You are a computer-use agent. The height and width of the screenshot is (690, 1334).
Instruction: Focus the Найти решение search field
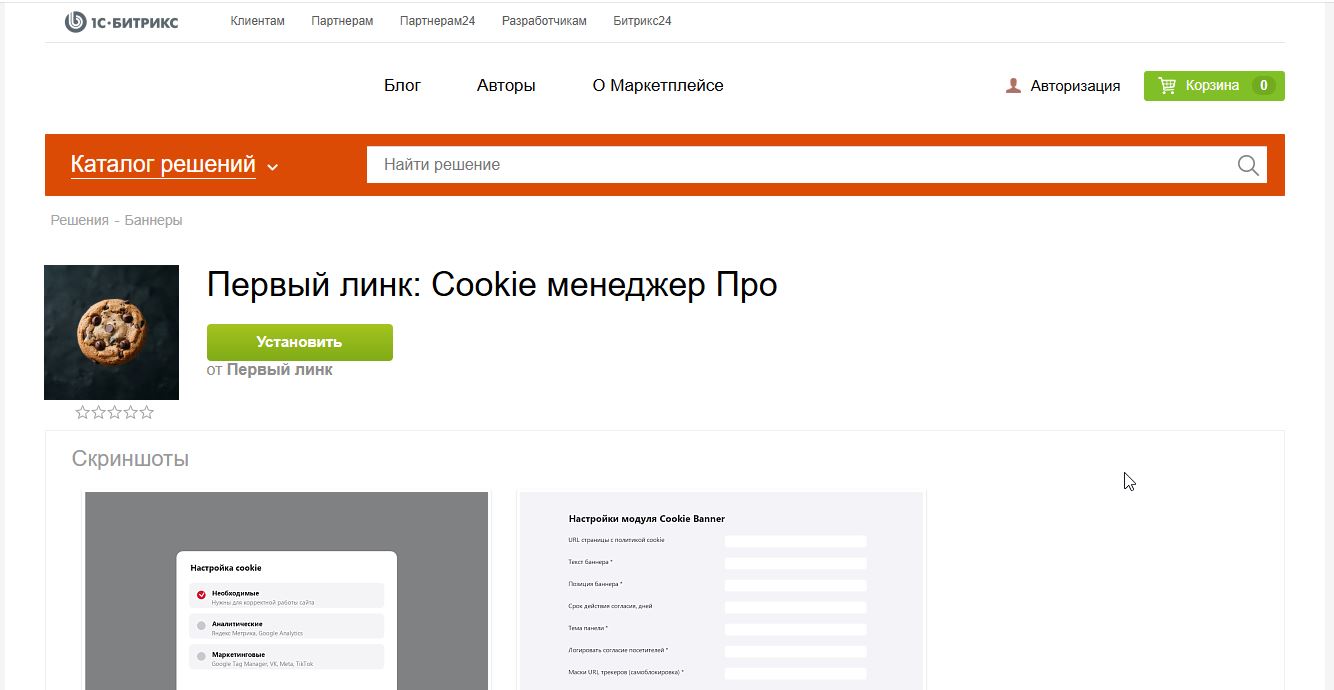(800, 165)
